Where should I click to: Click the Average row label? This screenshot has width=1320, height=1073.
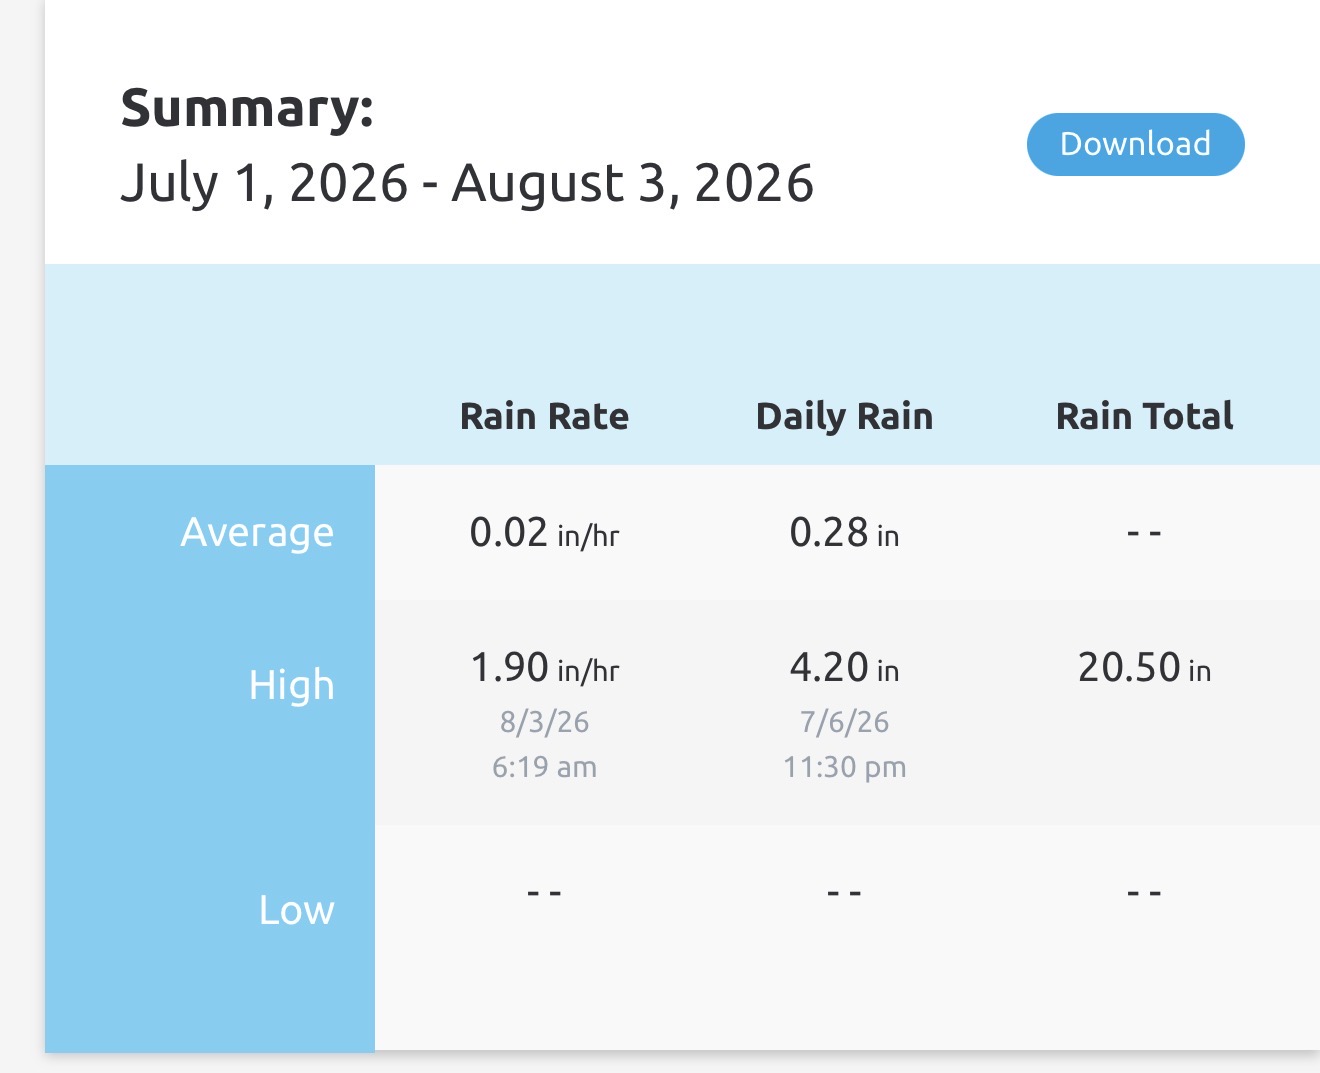257,532
